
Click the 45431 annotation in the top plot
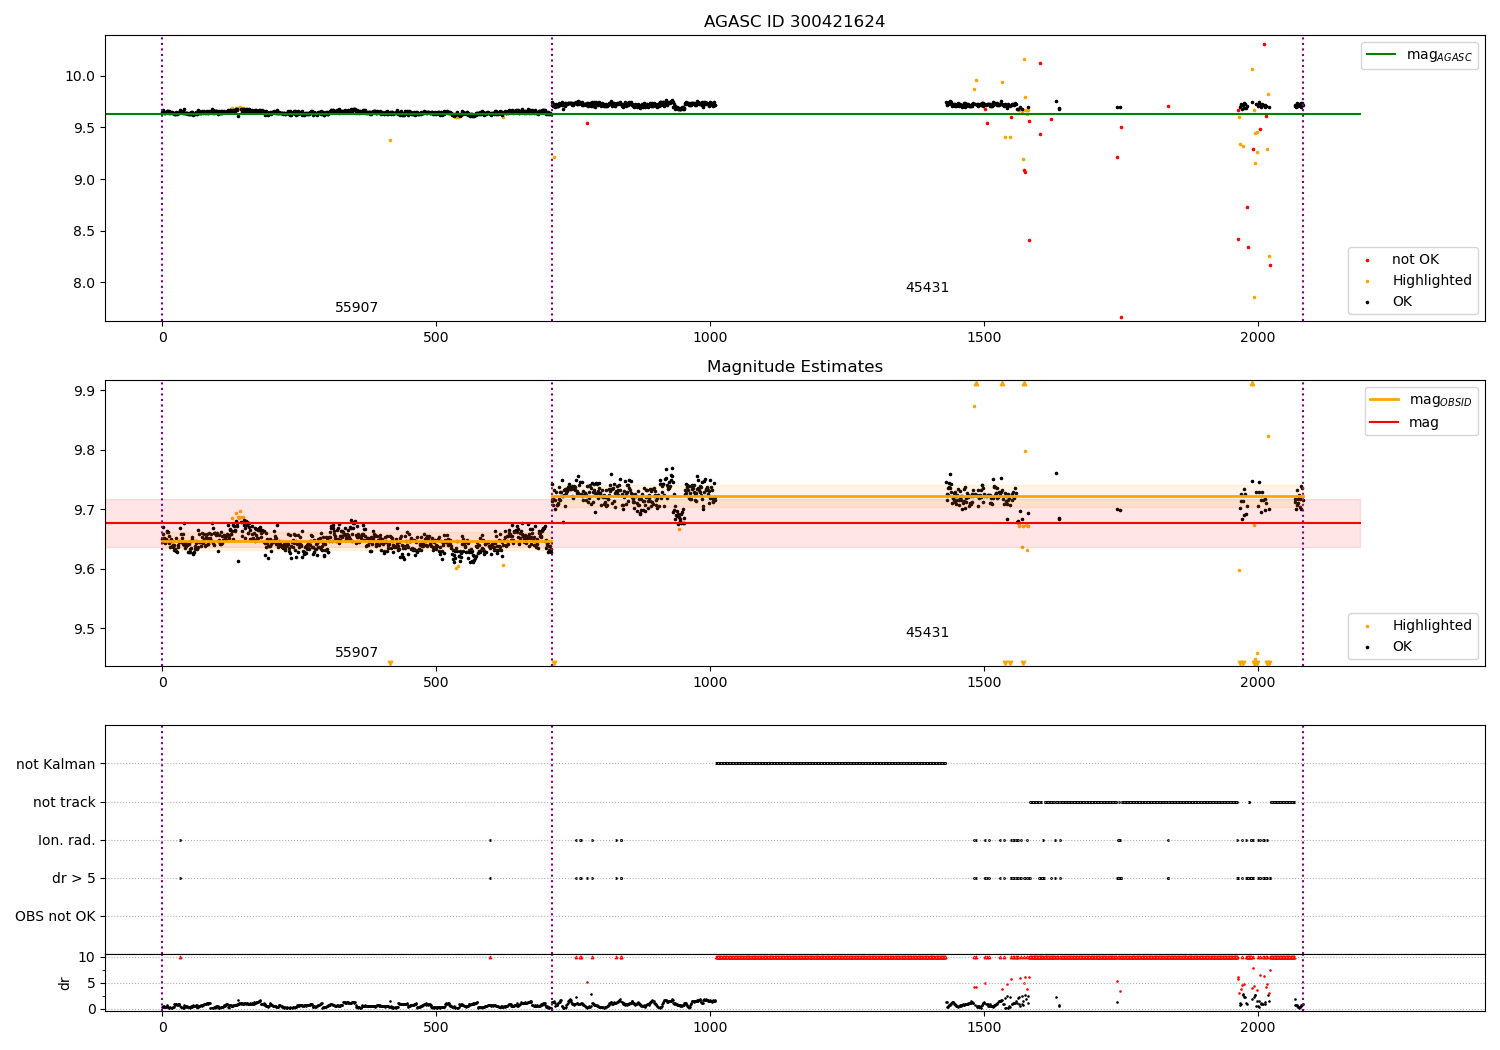tap(927, 288)
